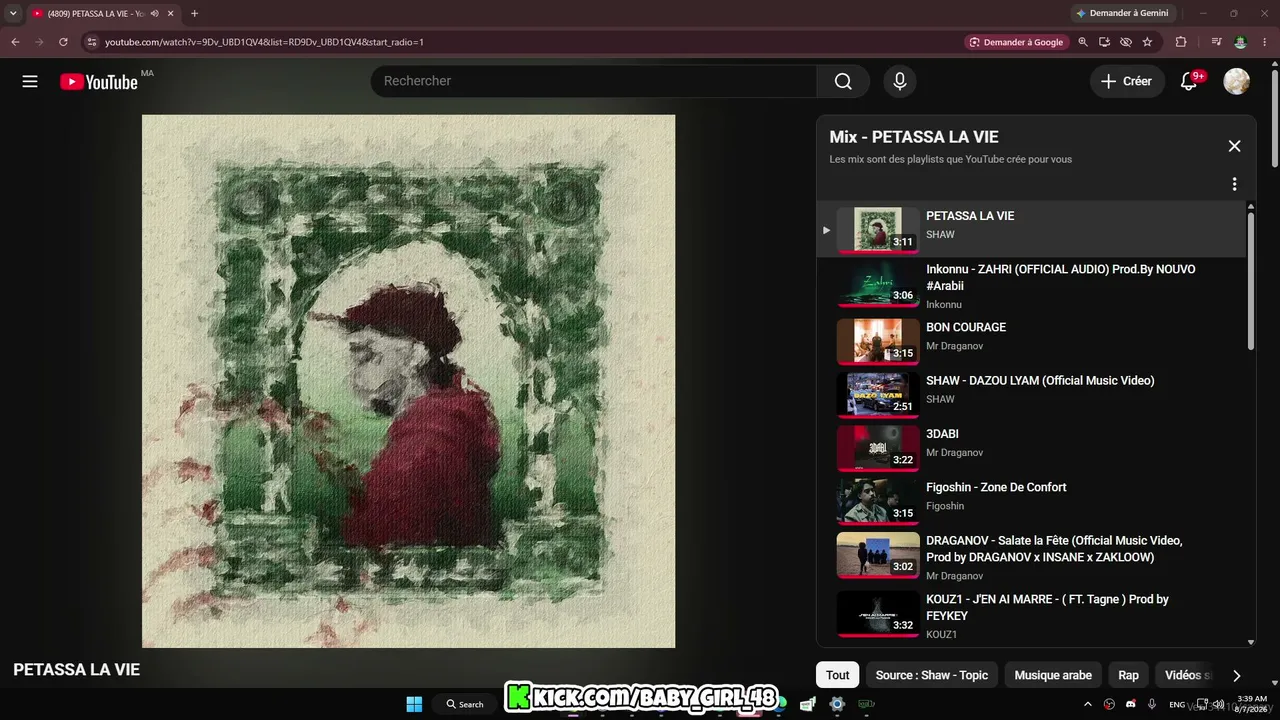Click the Demander à Gemini button
The width and height of the screenshot is (1280, 720).
(1123, 13)
